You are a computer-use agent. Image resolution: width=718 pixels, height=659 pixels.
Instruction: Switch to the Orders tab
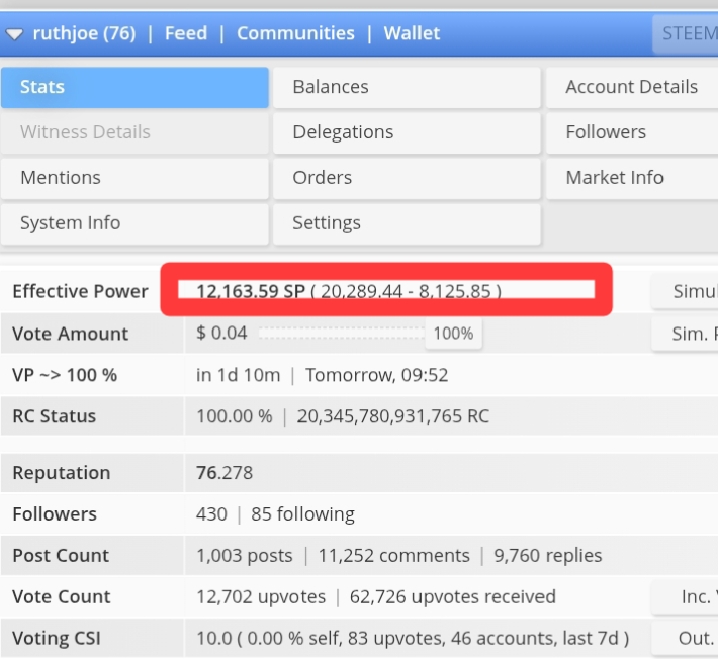(x=407, y=178)
